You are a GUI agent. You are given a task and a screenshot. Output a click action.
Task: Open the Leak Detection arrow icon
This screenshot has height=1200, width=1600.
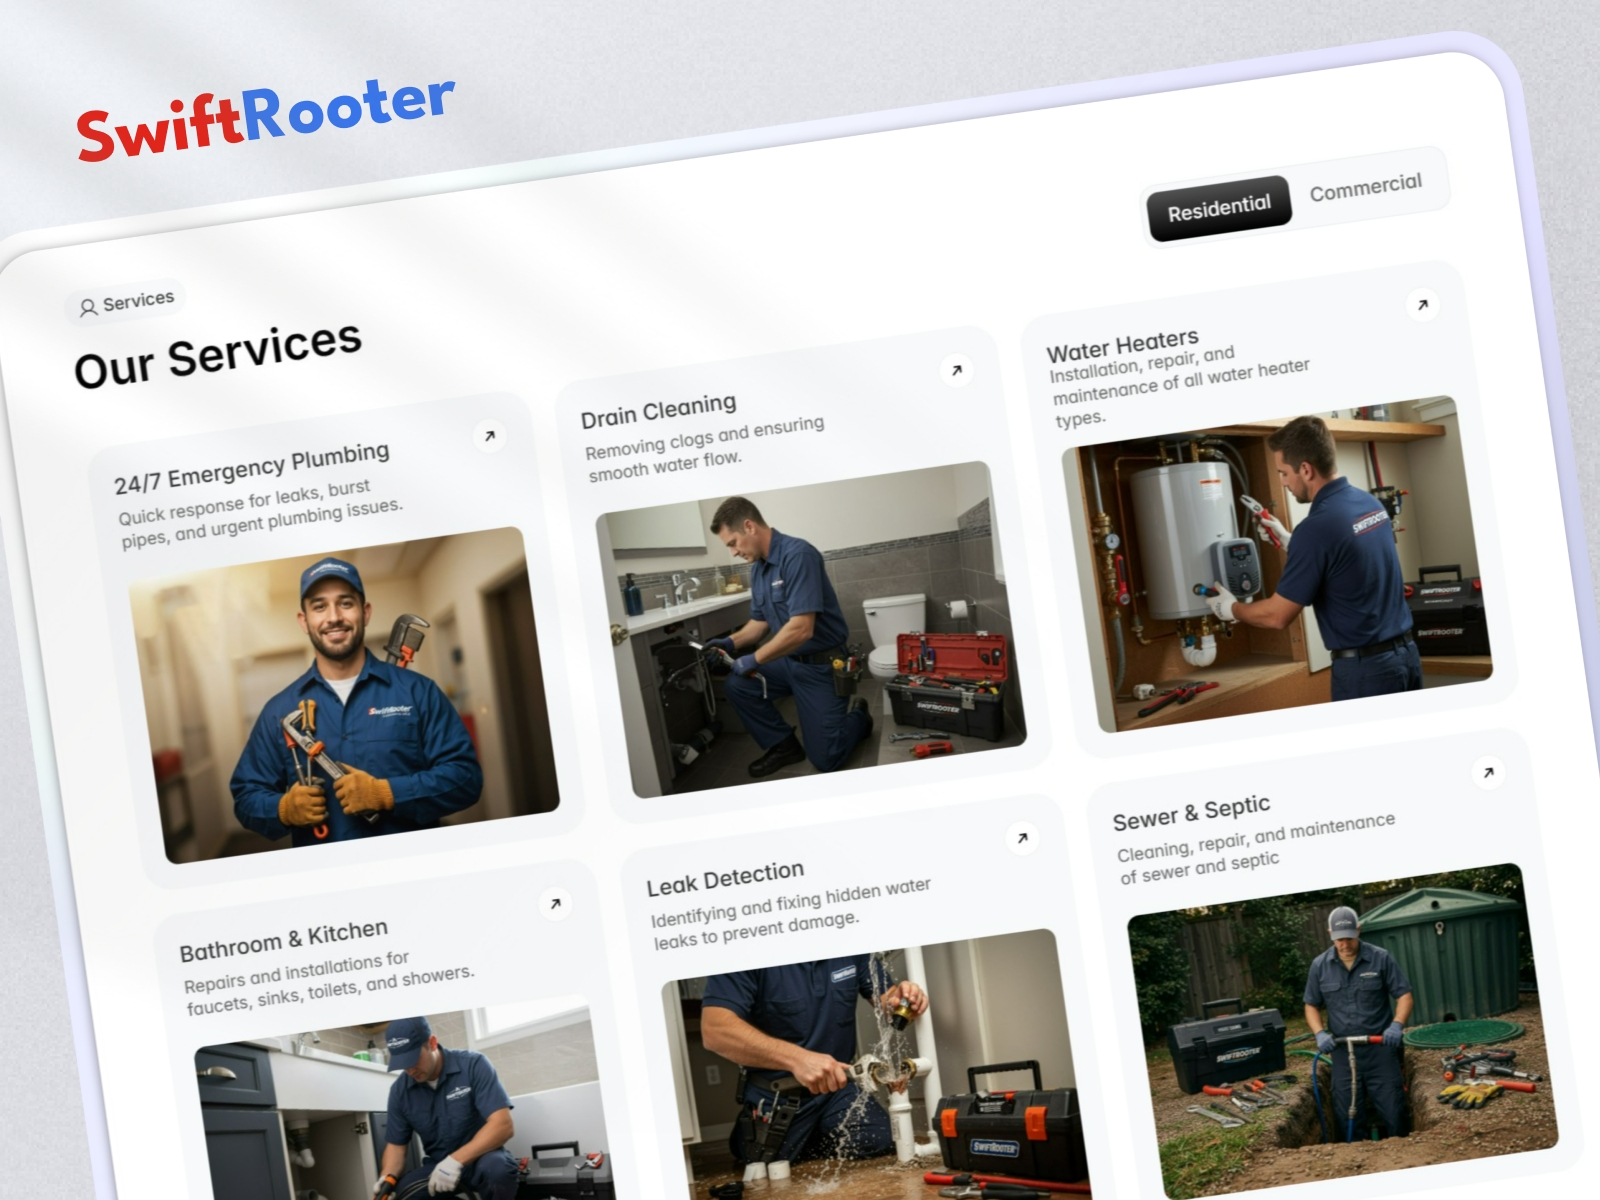(x=1022, y=836)
